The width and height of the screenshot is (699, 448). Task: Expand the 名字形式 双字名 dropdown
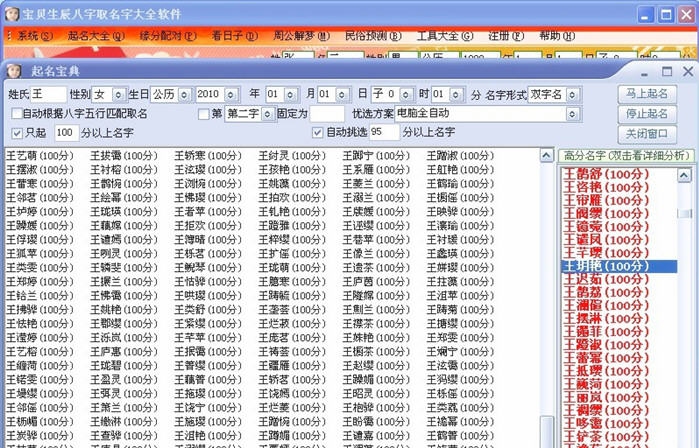(x=573, y=94)
